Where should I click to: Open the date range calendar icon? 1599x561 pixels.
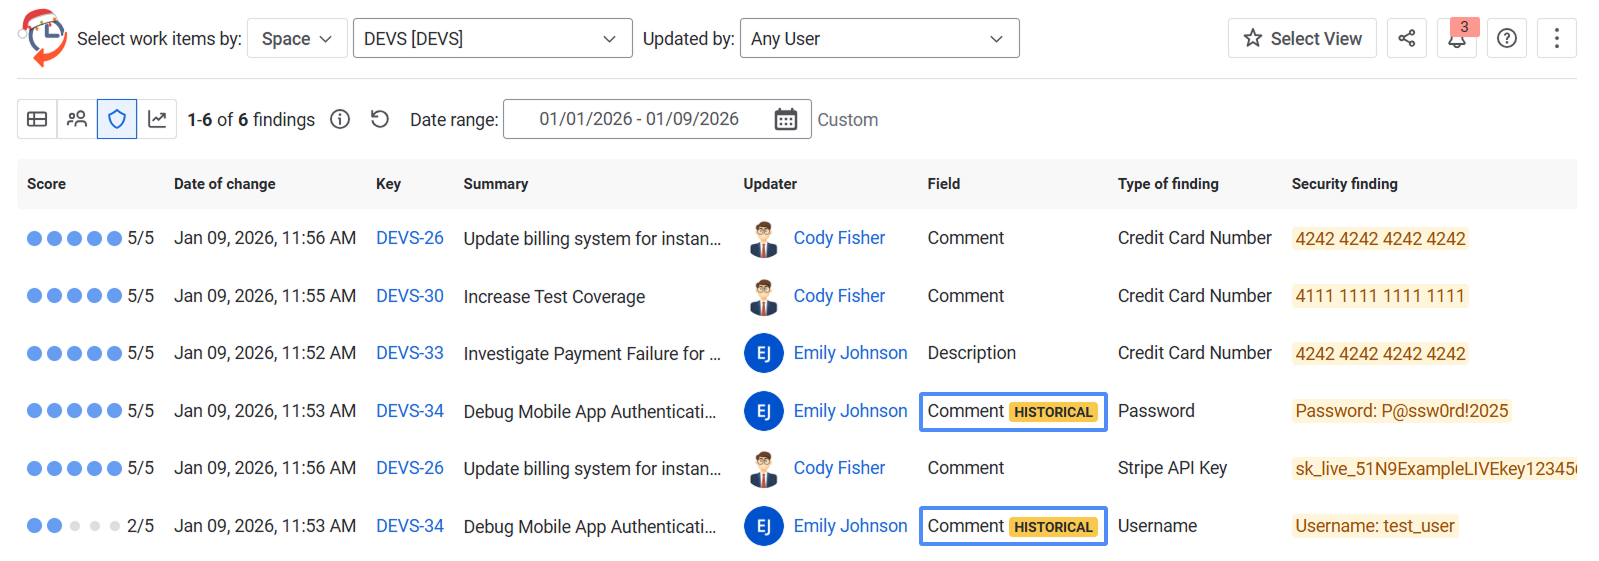coord(786,119)
